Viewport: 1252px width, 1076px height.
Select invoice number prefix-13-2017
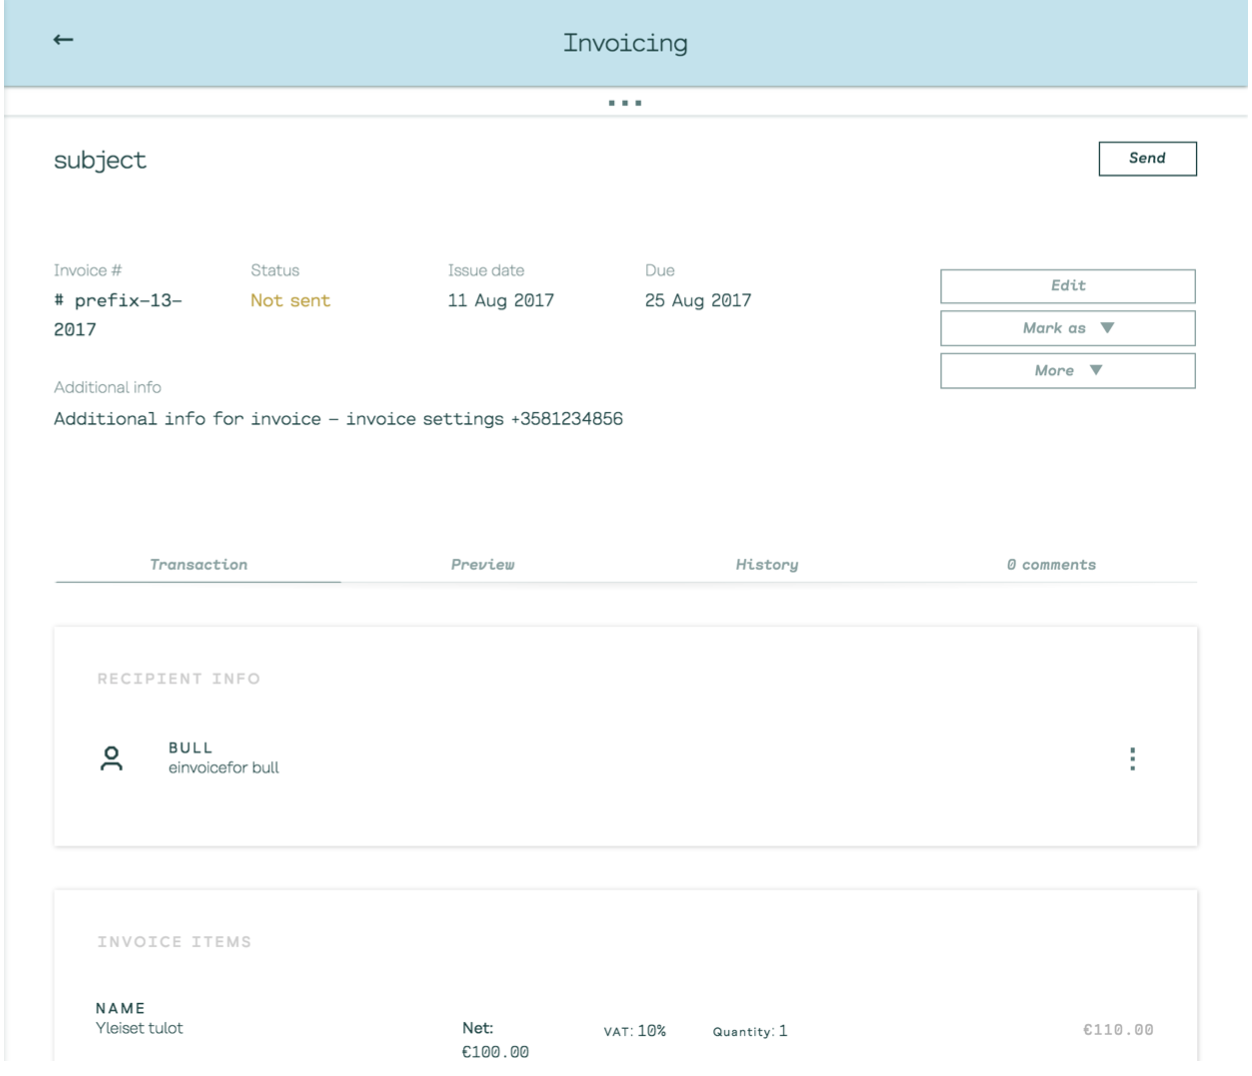coord(118,315)
